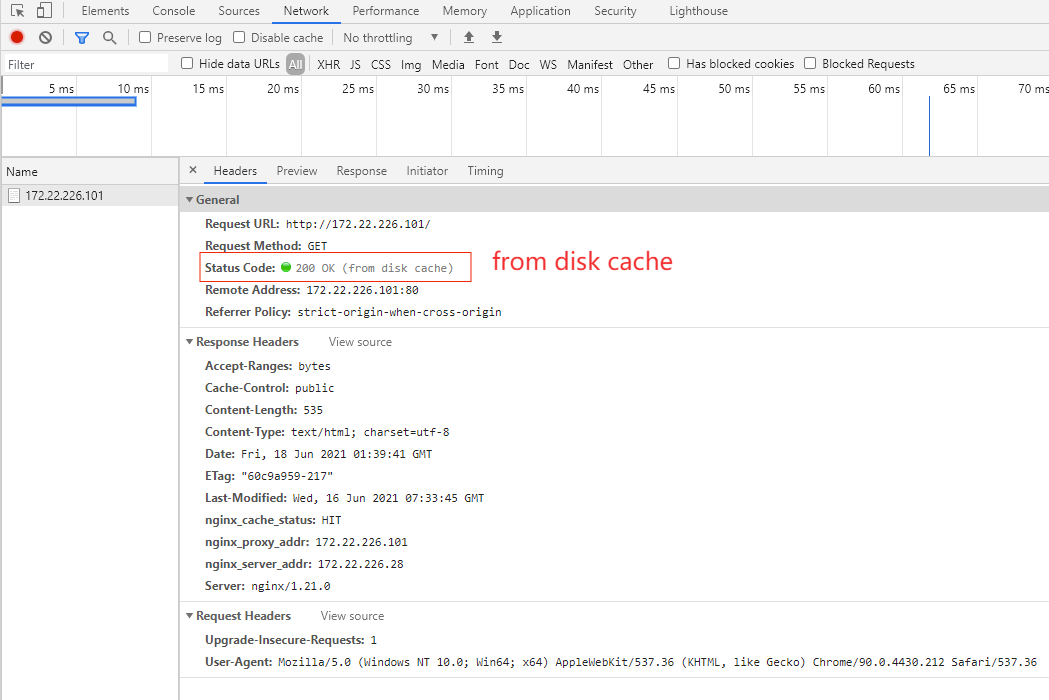This screenshot has width=1049, height=700.
Task: Click the ETag value "60c9a959-217"
Action: [287, 476]
